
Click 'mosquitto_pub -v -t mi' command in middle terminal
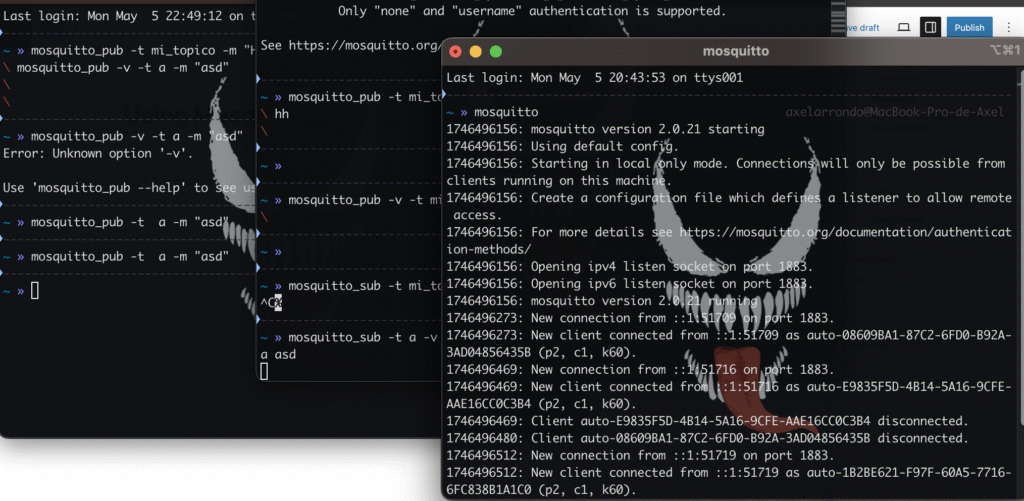(364, 200)
